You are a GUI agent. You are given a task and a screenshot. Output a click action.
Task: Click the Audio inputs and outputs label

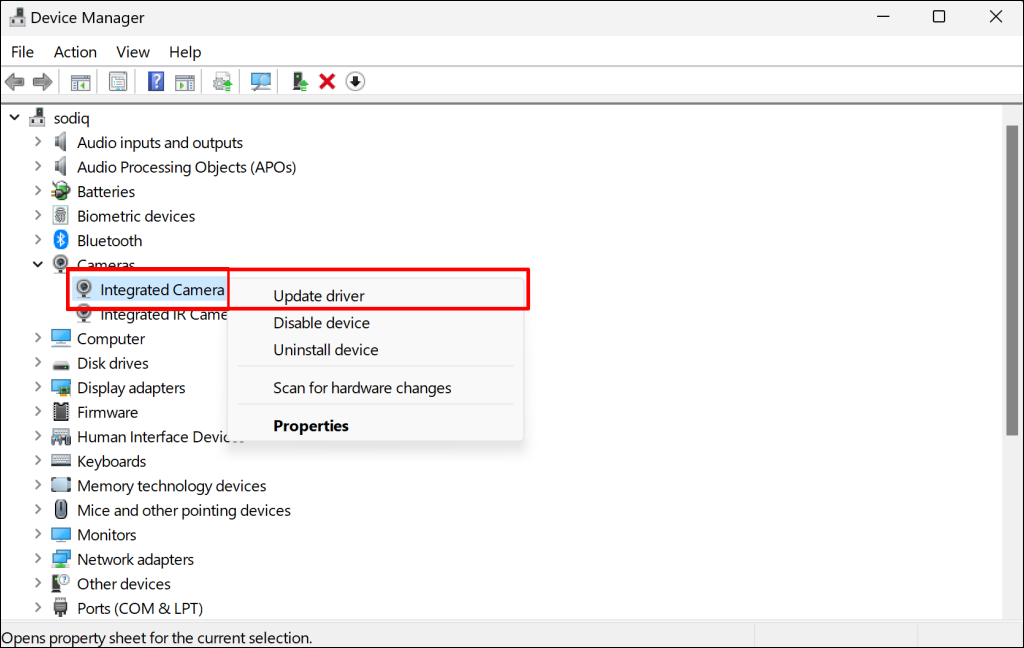point(160,142)
